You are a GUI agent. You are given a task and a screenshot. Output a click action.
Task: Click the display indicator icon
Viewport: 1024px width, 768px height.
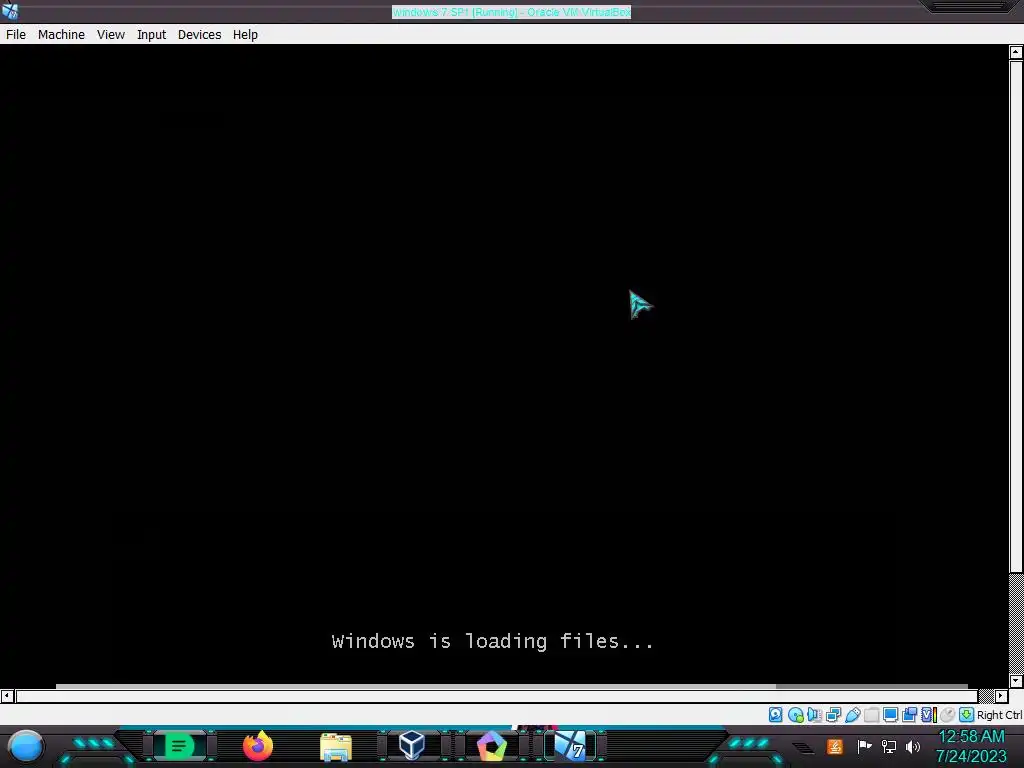pyautogui.click(x=890, y=714)
